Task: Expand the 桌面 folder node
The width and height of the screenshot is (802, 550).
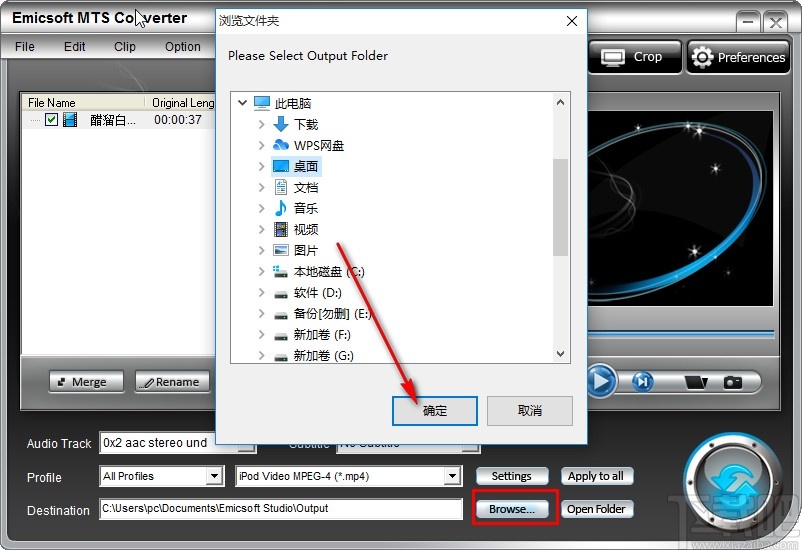Action: [261, 166]
